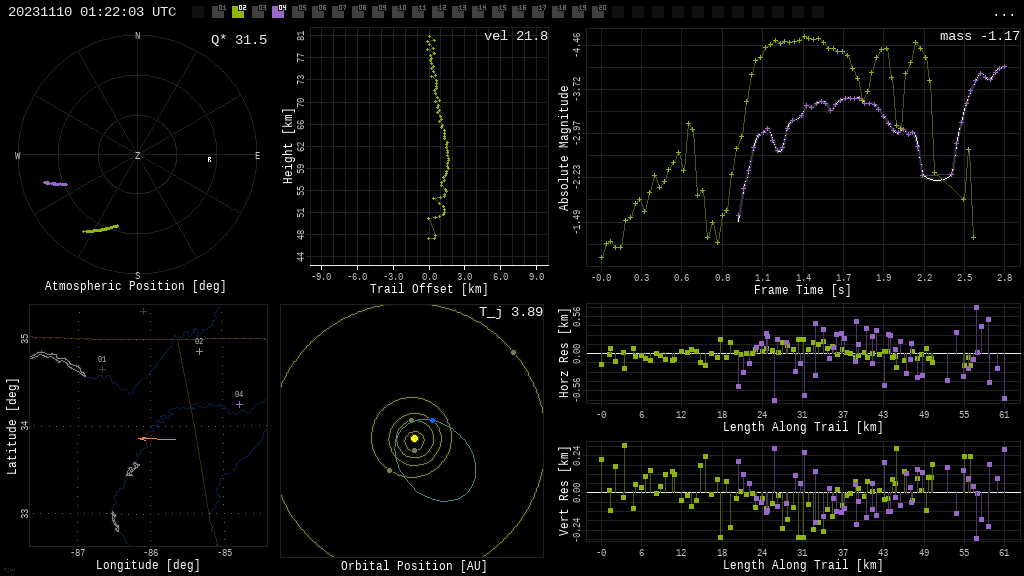Enable station 08 in the top bar

pos(358,12)
